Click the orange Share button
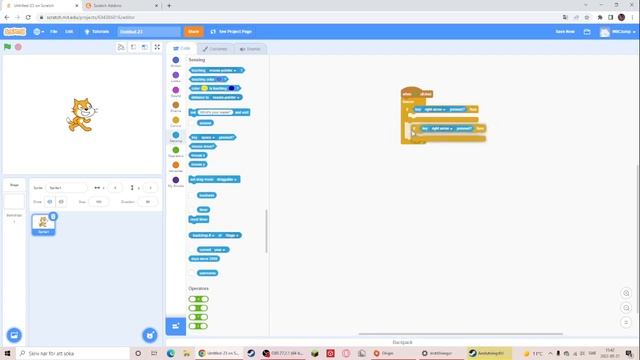 click(193, 31)
